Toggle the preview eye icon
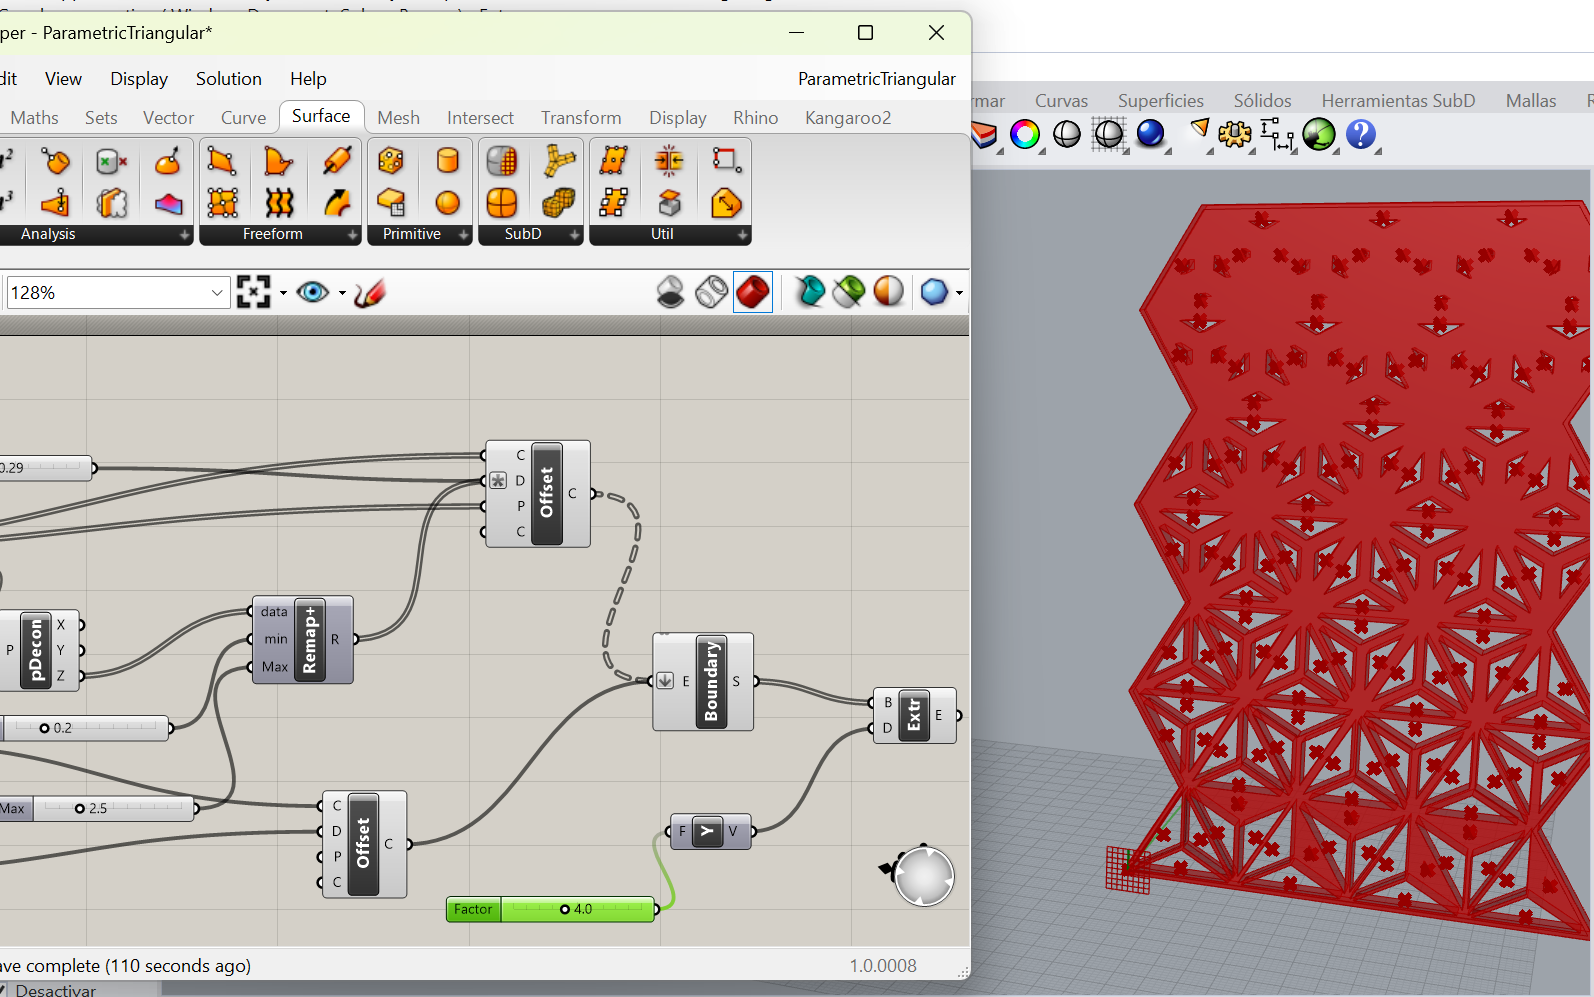The height and width of the screenshot is (997, 1594). point(313,293)
